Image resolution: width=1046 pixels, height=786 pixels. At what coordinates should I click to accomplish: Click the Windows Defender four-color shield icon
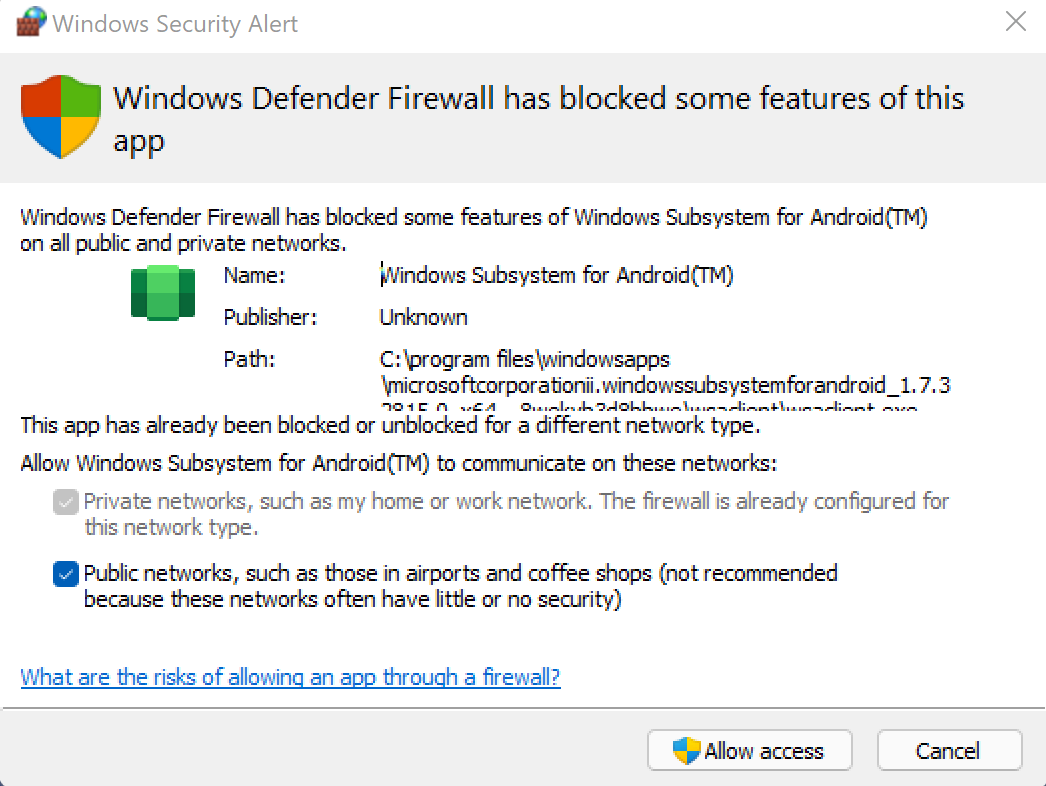tap(61, 117)
